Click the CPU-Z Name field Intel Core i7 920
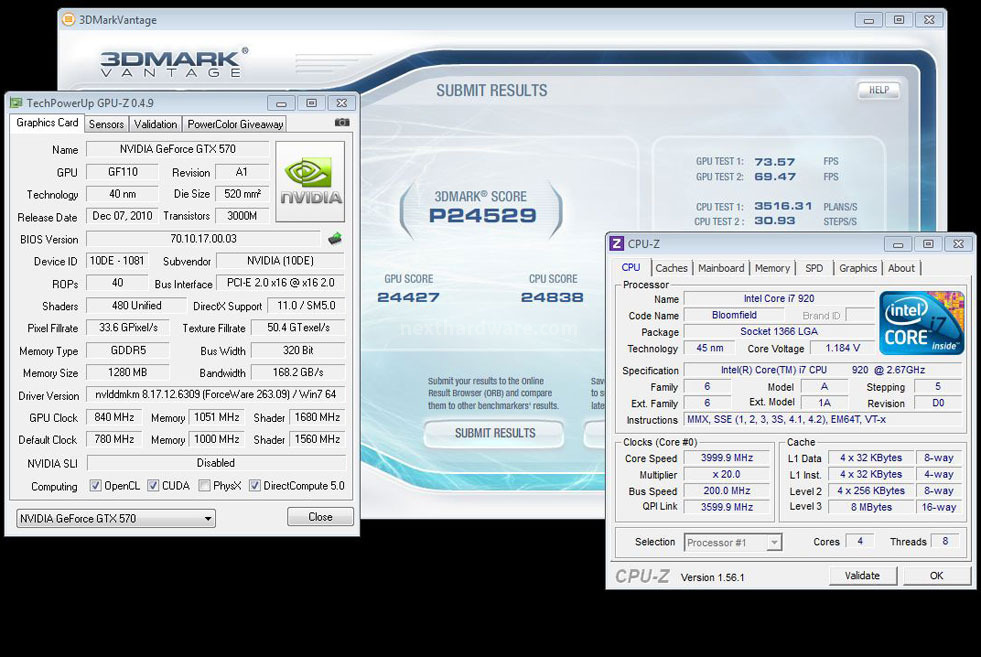Screen dimensions: 981x657 coord(779,298)
